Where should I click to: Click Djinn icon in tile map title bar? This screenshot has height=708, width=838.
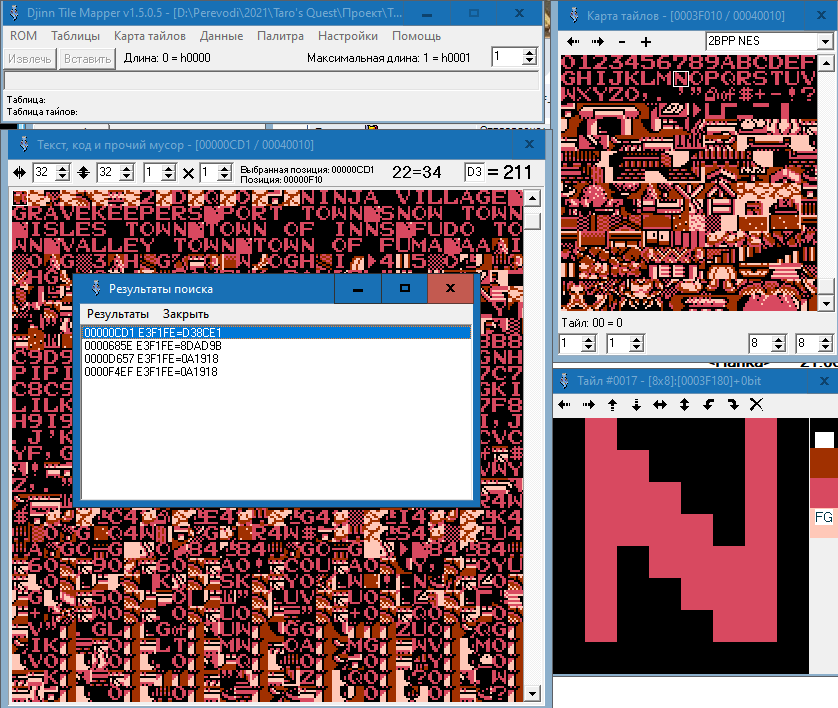click(574, 15)
